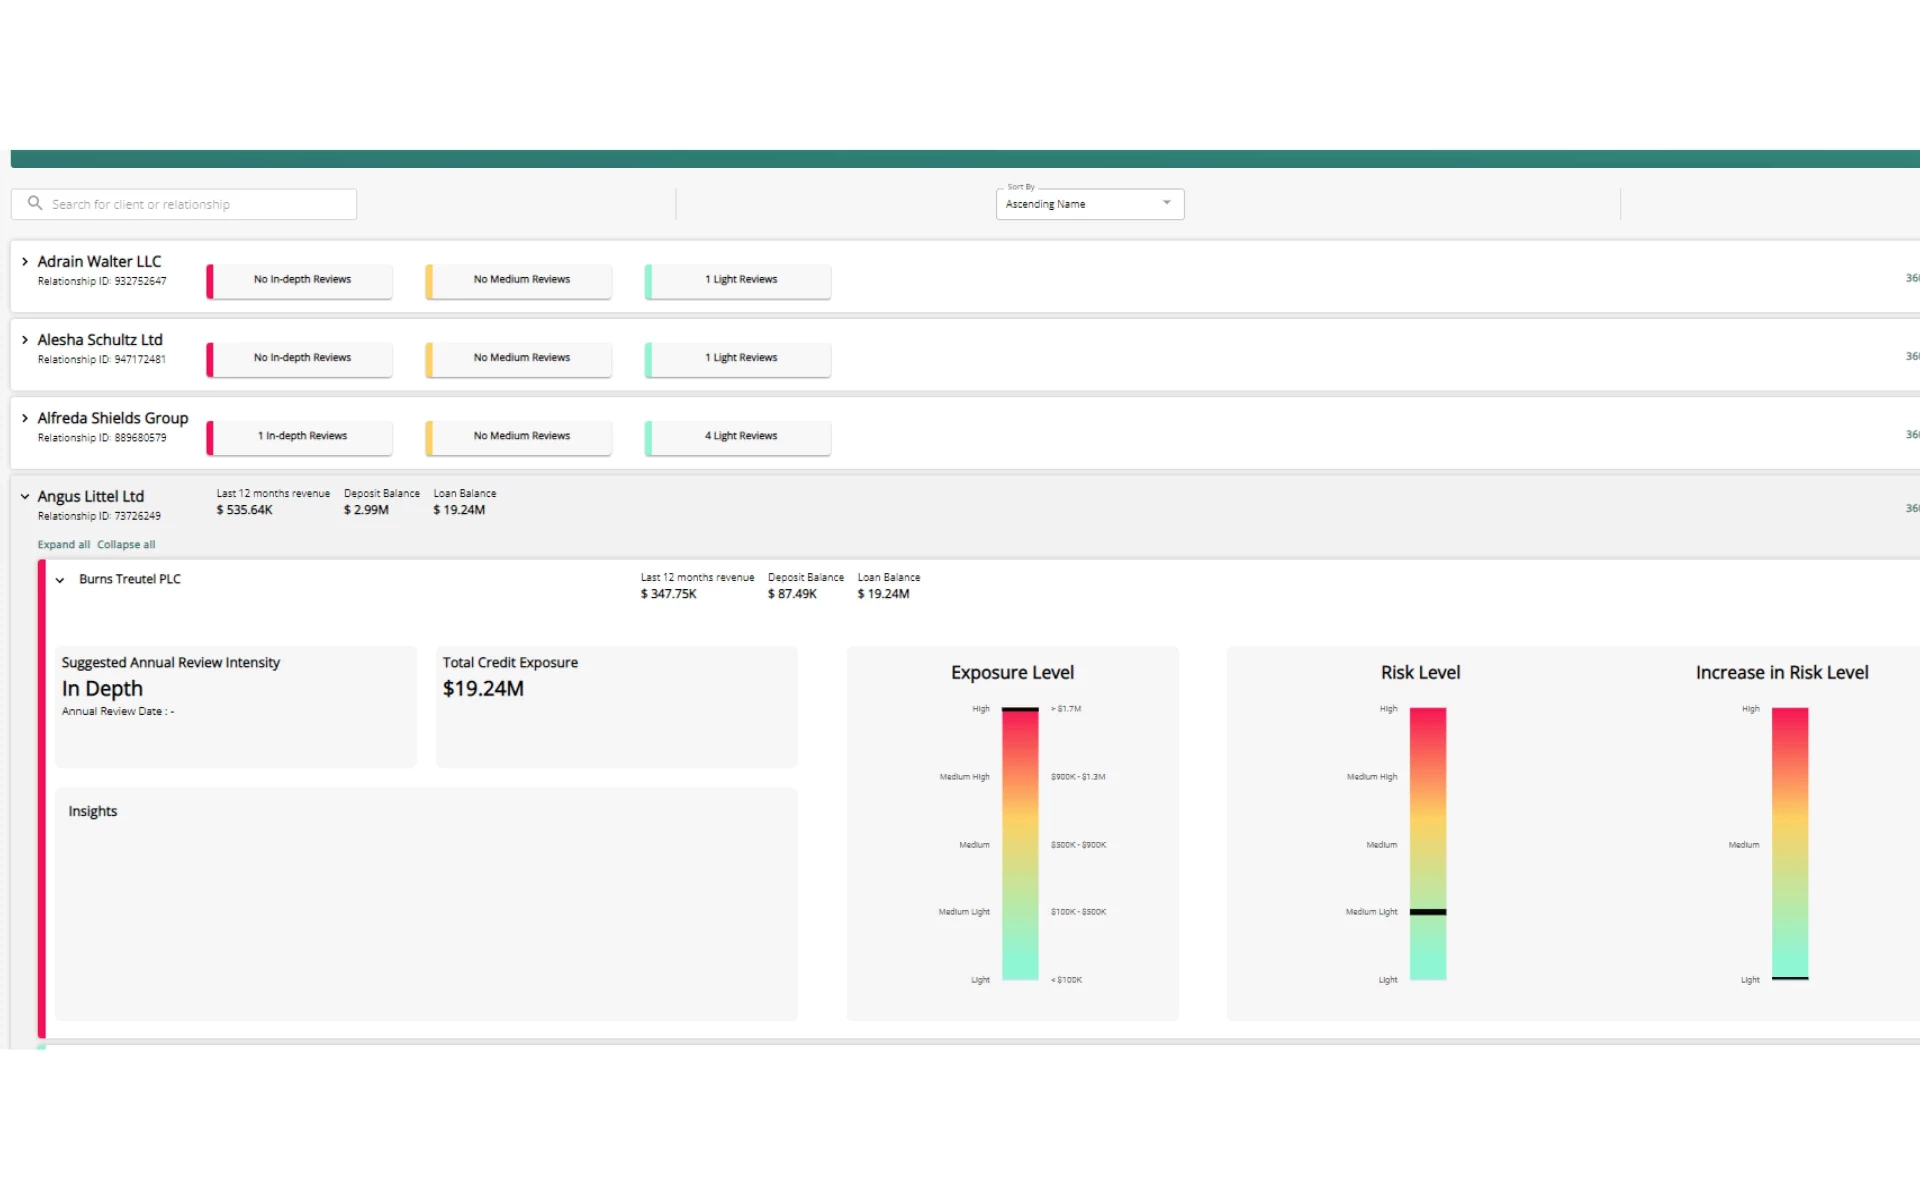1920x1200 pixels.
Task: Click the In Depth review intensity value
Action: (x=102, y=689)
